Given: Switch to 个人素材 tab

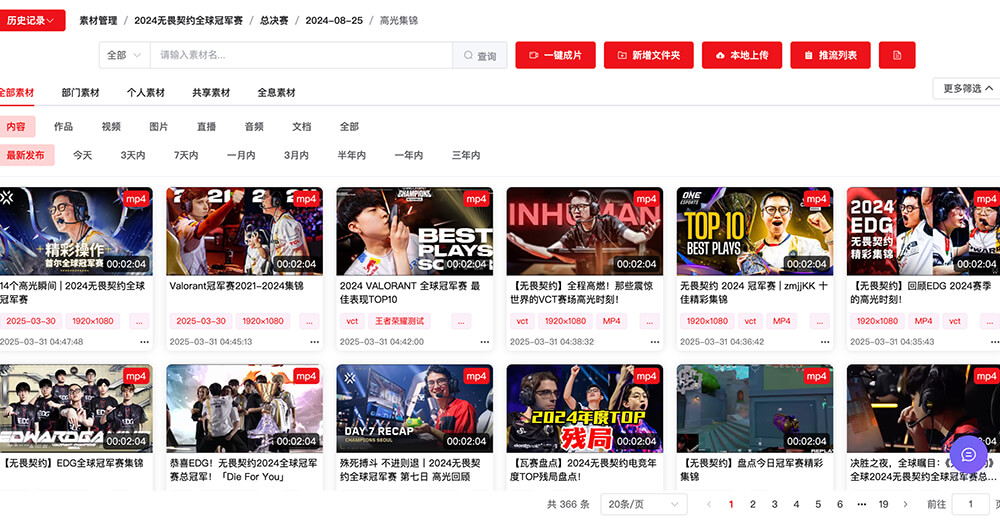Looking at the screenshot, I should point(145,92).
